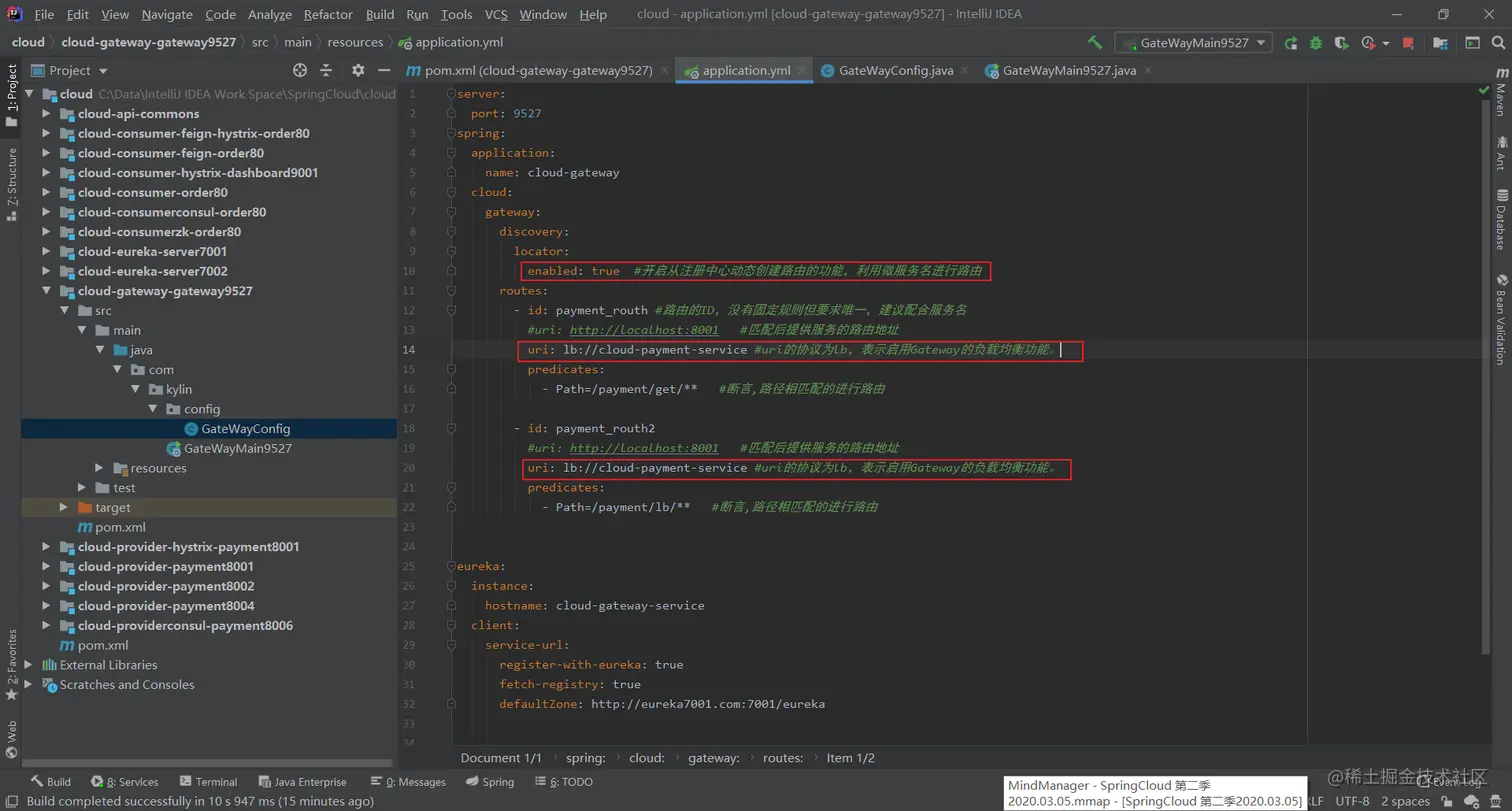Open the Refactor menu

(x=328, y=14)
